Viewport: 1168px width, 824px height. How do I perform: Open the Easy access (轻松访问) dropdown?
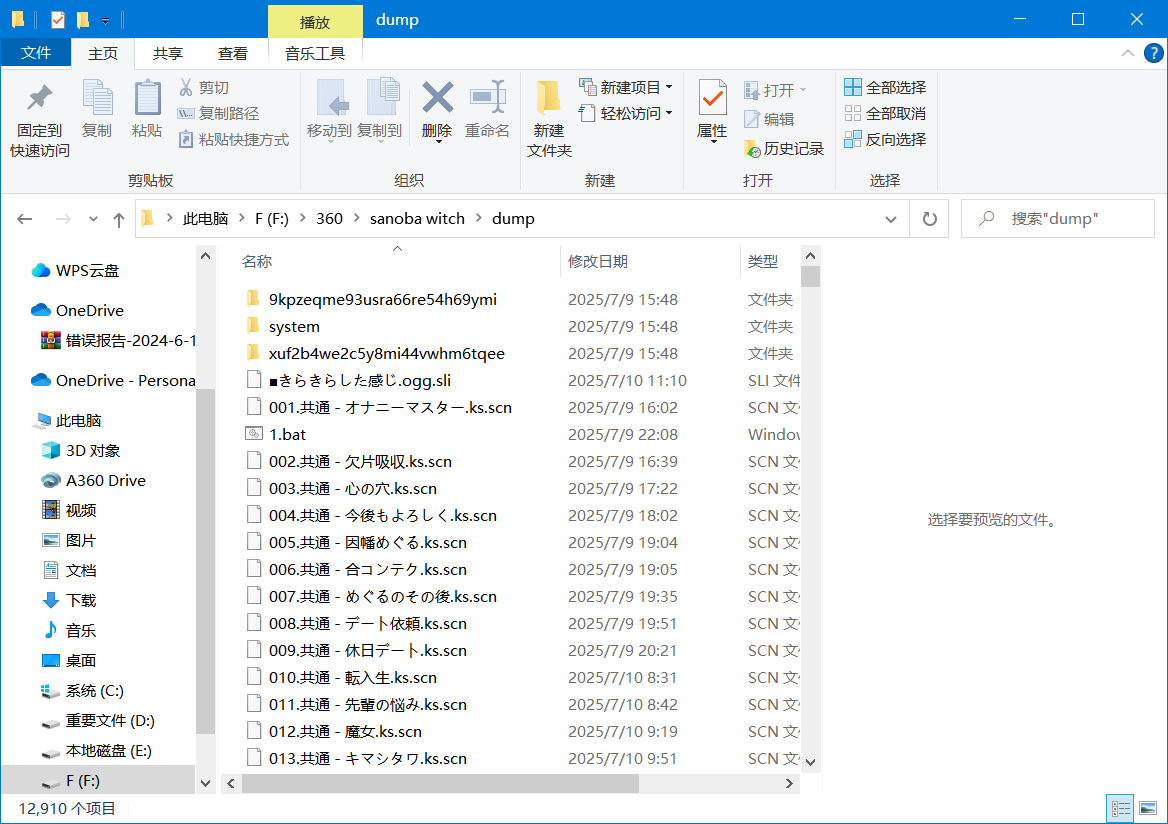(x=626, y=114)
